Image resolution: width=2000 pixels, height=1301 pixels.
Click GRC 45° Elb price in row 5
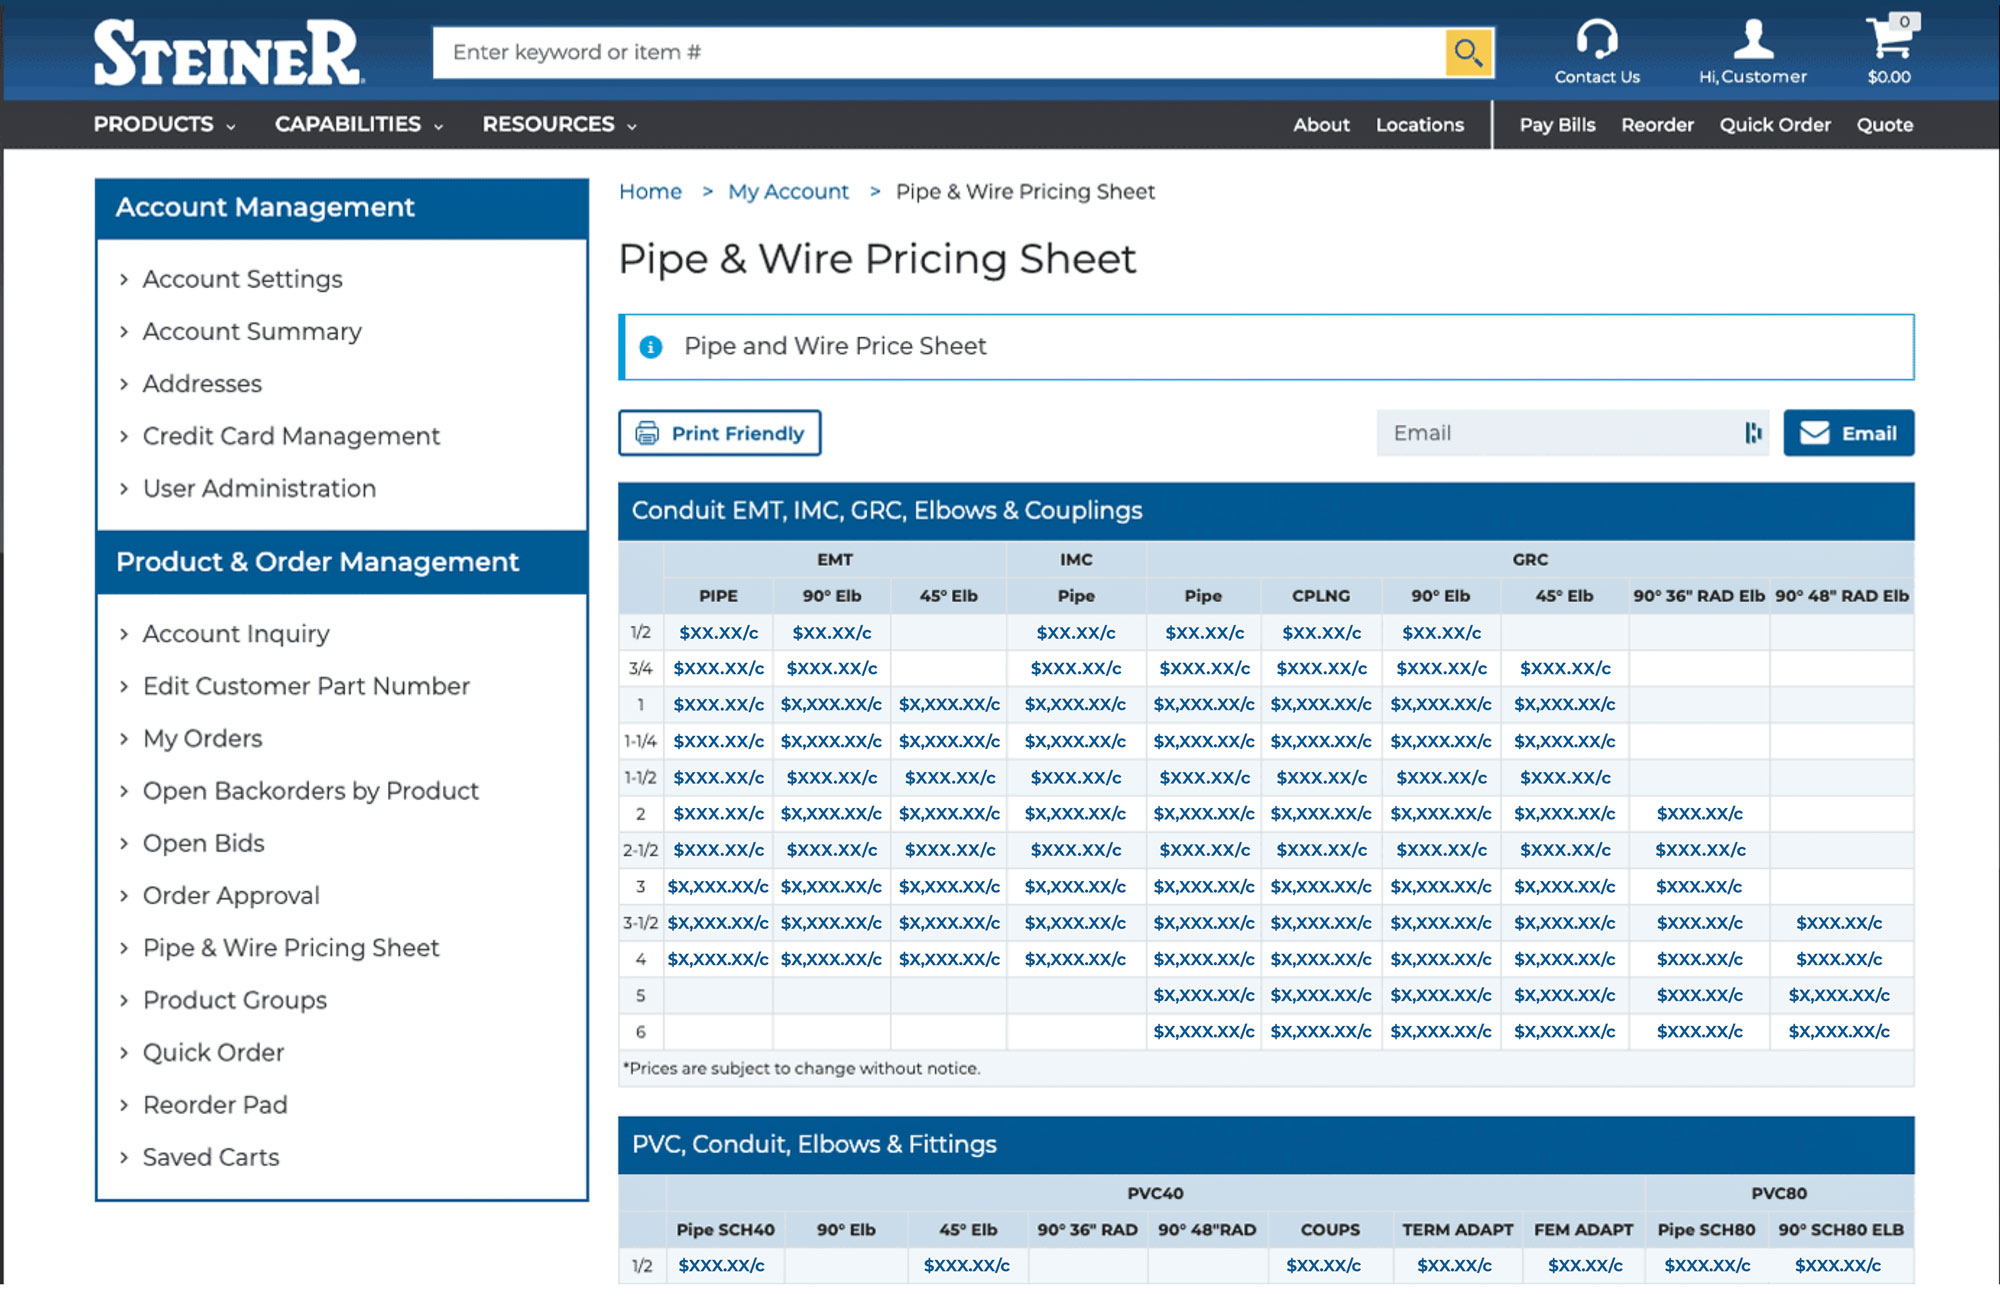(1564, 996)
